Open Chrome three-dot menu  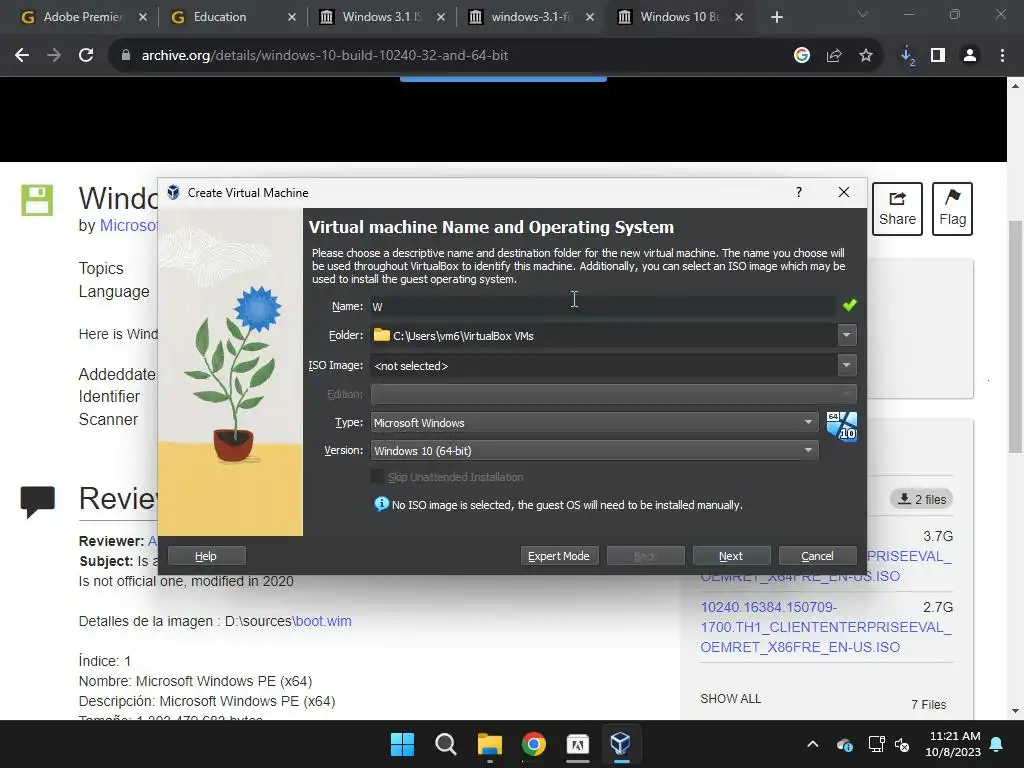coord(1002,56)
